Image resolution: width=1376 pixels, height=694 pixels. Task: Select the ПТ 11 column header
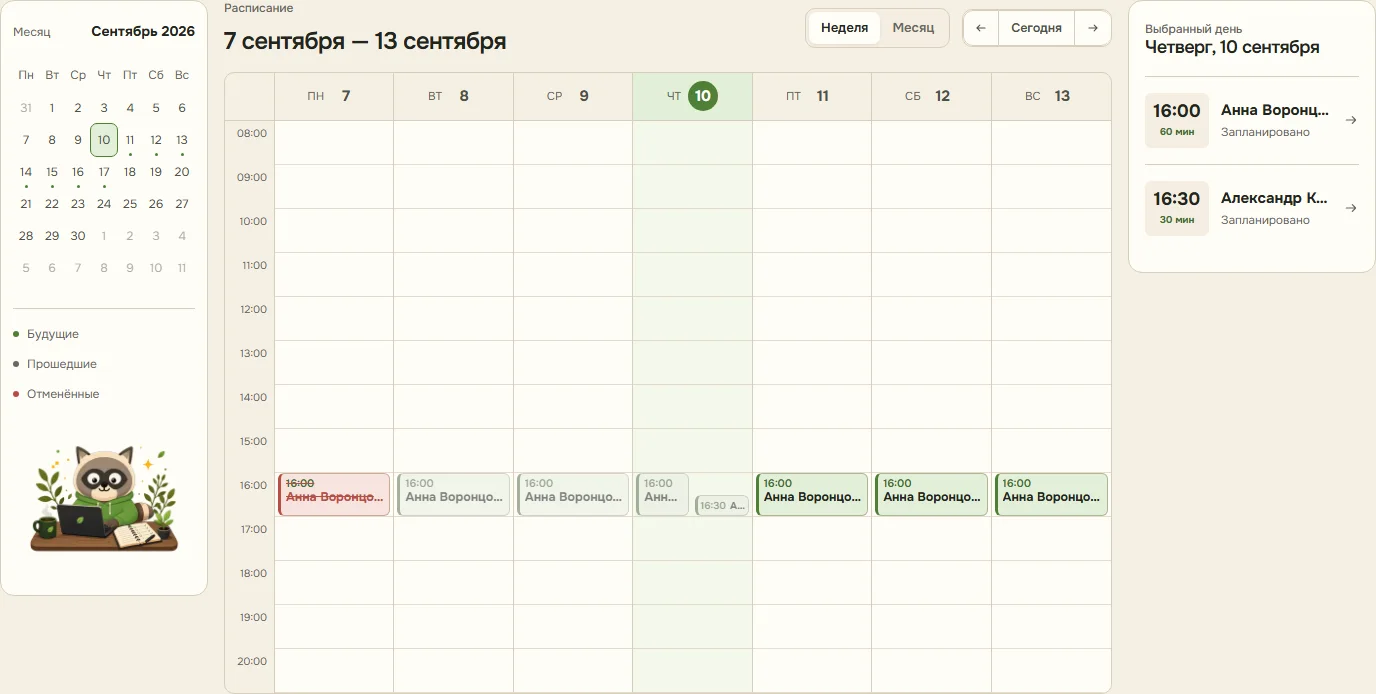(812, 96)
